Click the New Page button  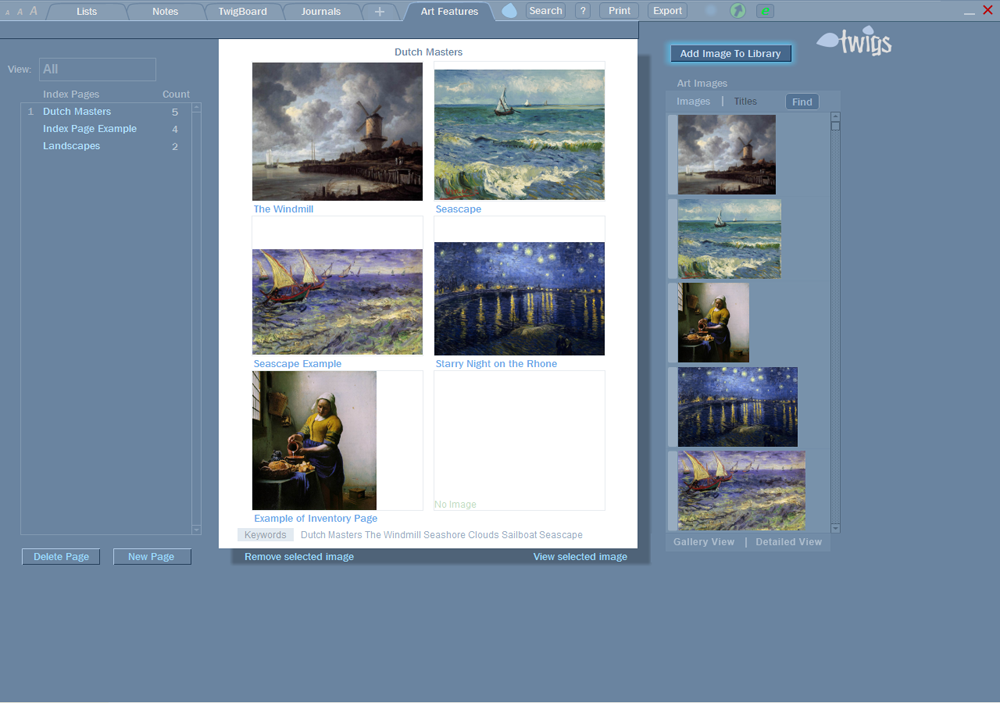[151, 557]
